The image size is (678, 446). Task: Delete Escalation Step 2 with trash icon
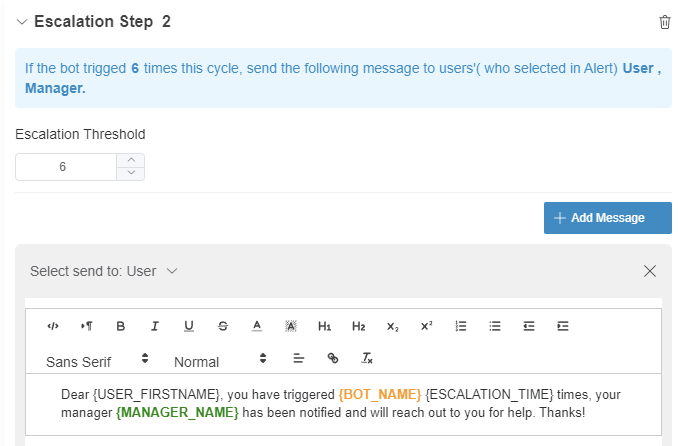coord(665,22)
